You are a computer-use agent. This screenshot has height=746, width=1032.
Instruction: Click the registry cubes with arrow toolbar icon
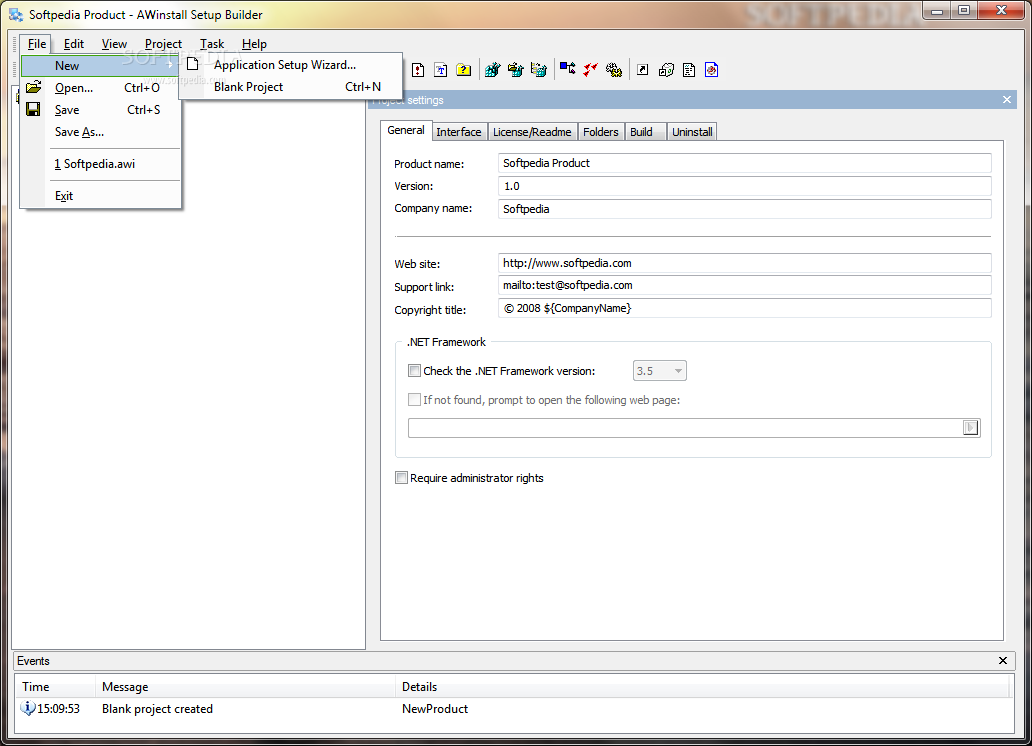point(492,70)
